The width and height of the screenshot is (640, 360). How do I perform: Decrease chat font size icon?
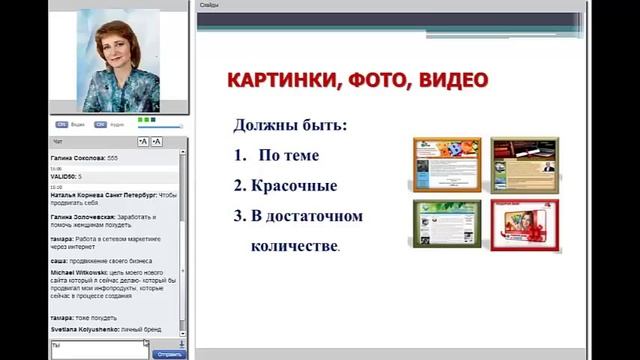click(142, 142)
